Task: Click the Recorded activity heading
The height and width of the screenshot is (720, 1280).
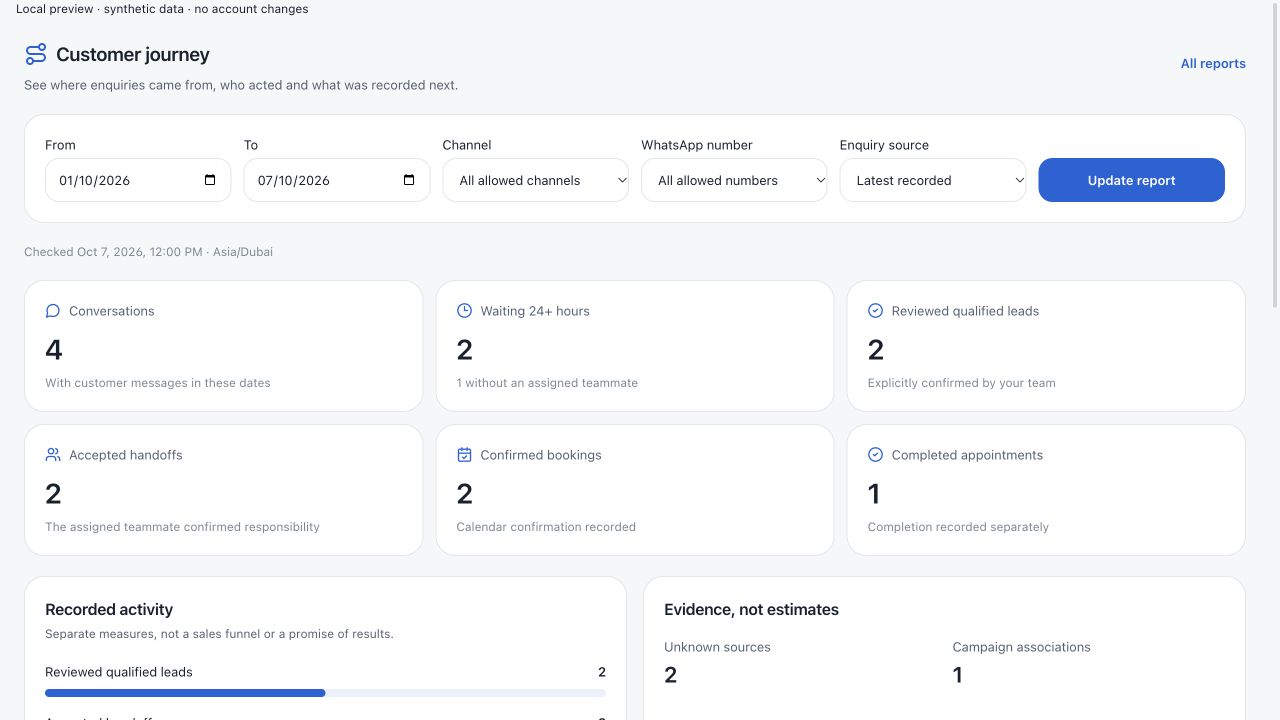Action: (109, 609)
